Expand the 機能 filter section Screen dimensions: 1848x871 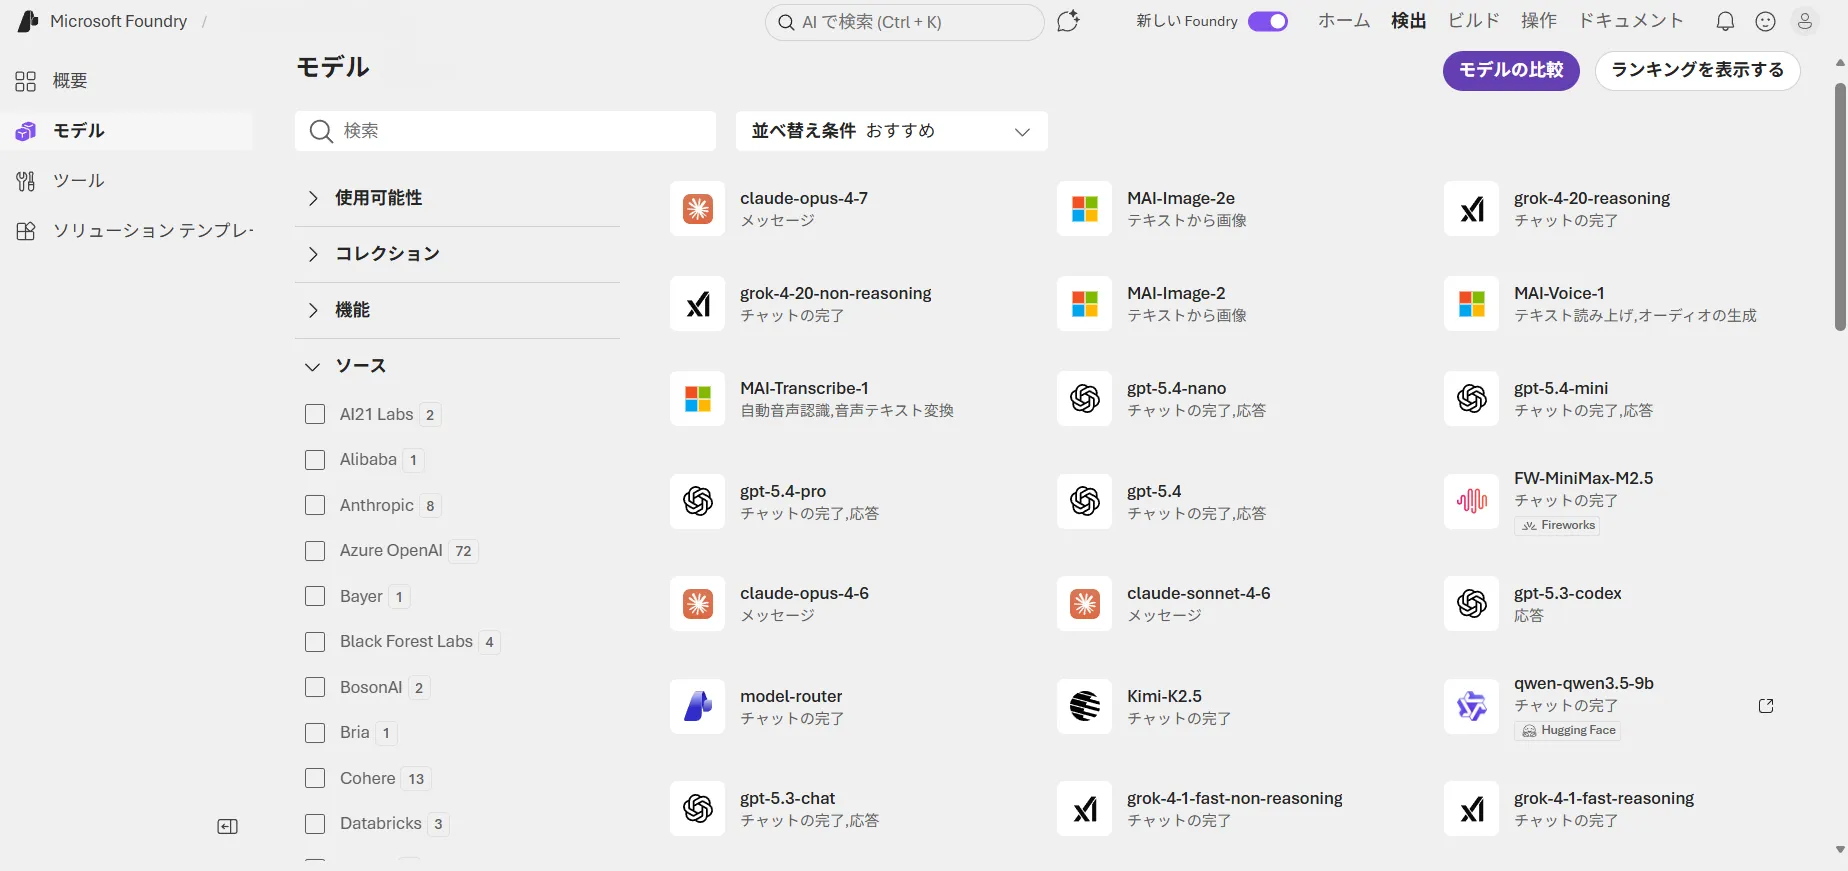tap(457, 310)
